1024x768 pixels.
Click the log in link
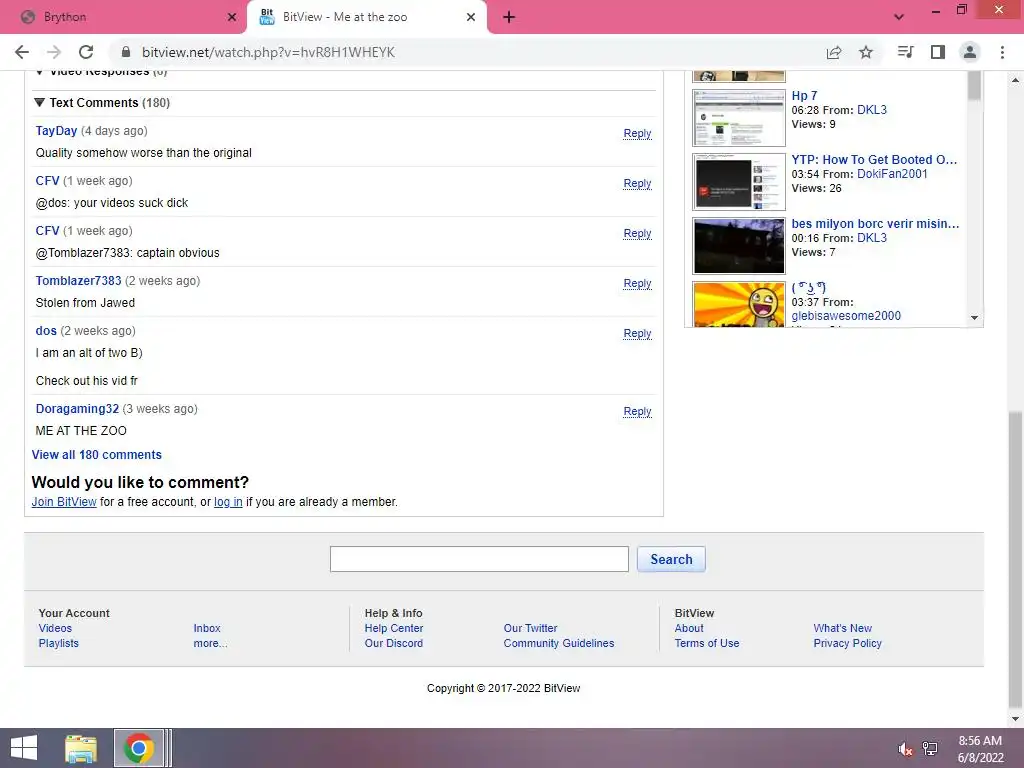(x=228, y=502)
